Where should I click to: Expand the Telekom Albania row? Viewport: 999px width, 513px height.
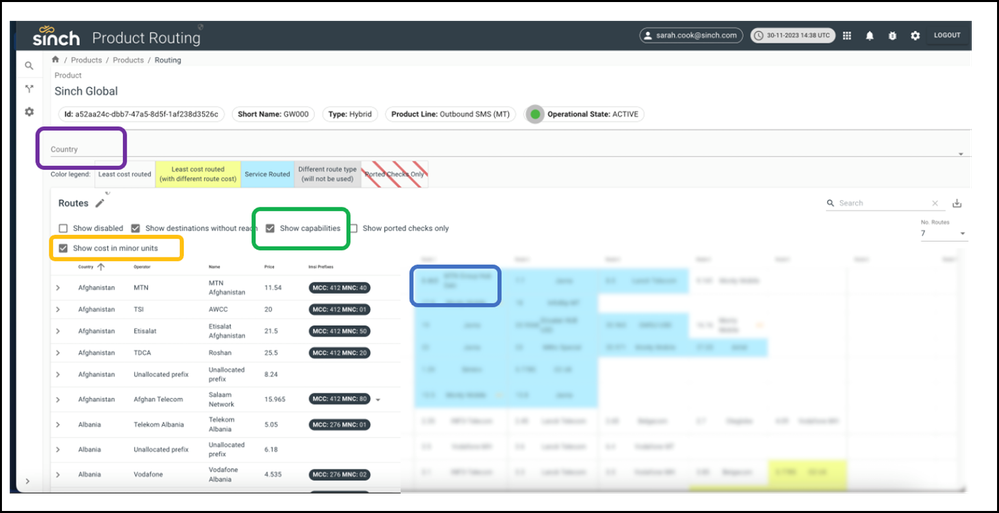tap(57, 424)
